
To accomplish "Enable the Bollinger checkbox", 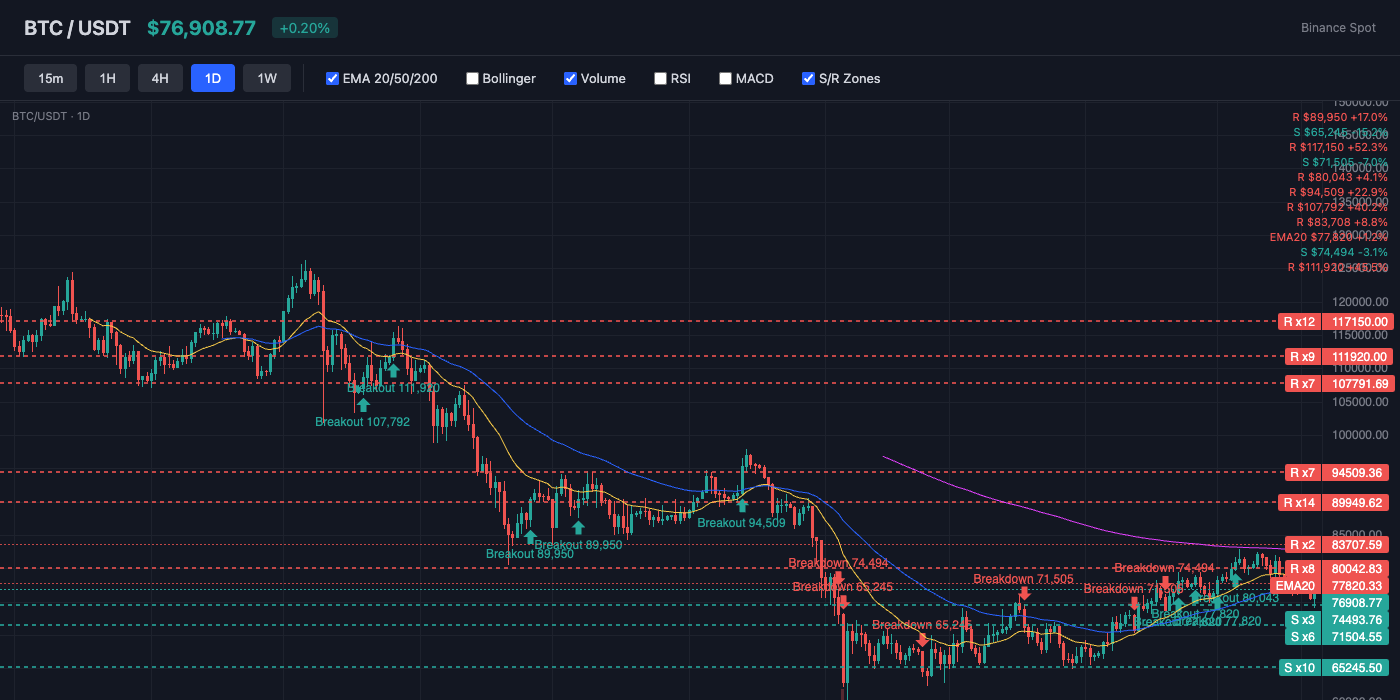I will [472, 78].
